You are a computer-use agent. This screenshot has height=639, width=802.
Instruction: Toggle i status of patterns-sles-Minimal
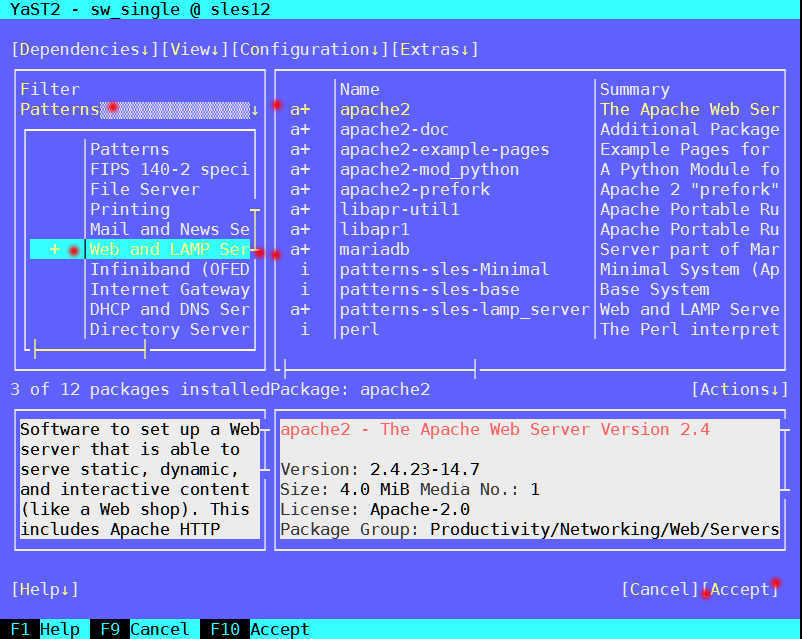point(305,269)
